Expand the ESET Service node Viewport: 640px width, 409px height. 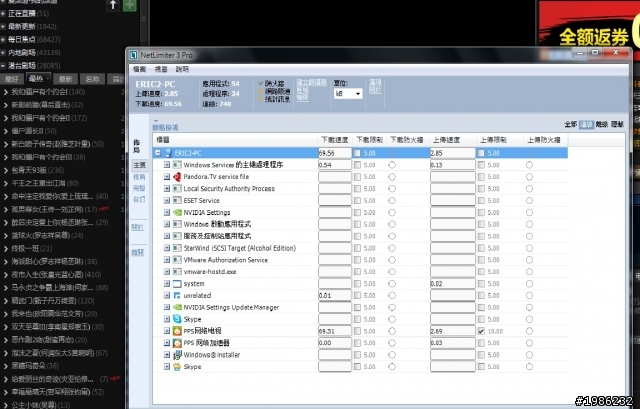coord(167,200)
